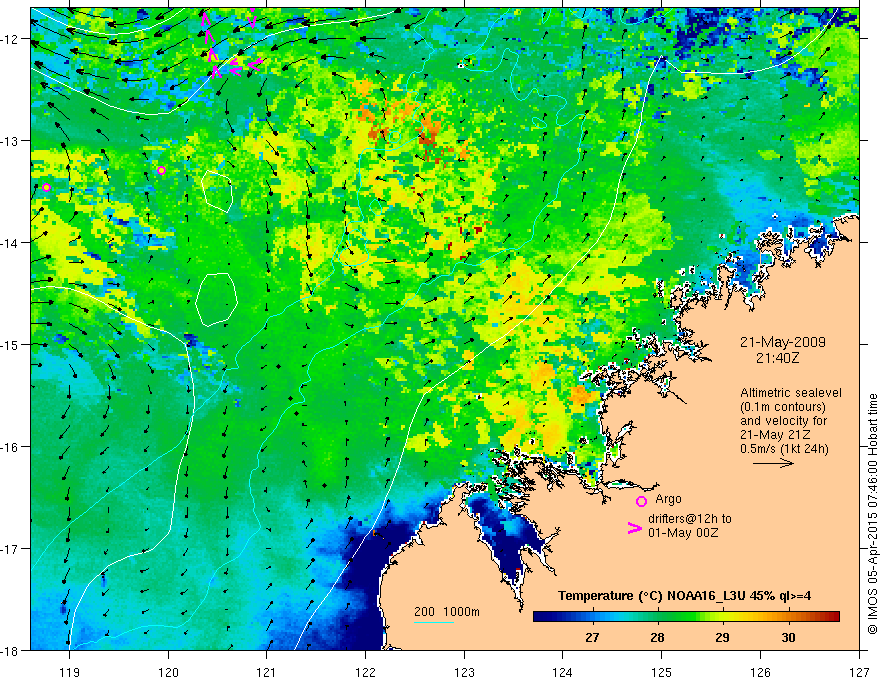
Task: Click the Argo magenta circle legend symbol
Action: tap(641, 501)
